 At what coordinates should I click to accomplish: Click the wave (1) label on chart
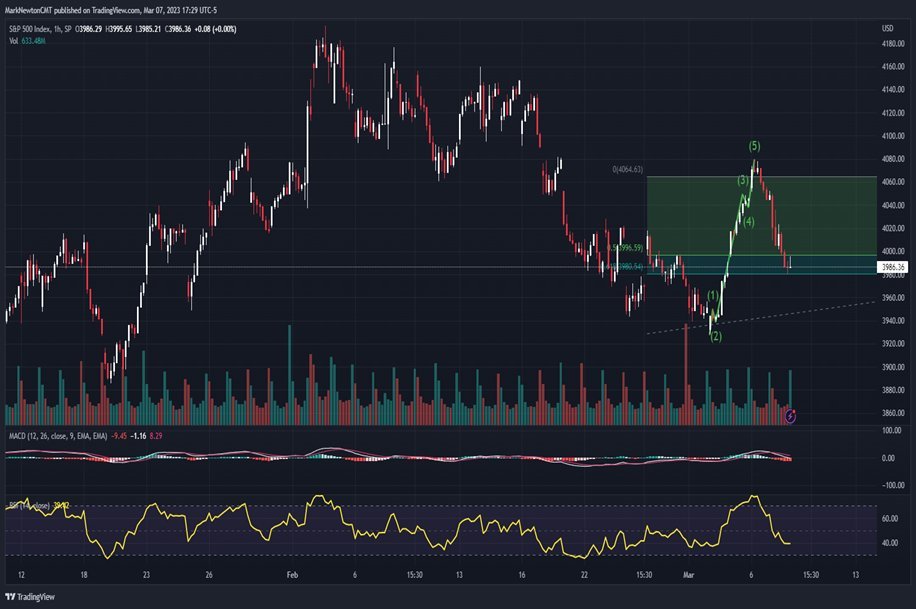pos(712,296)
